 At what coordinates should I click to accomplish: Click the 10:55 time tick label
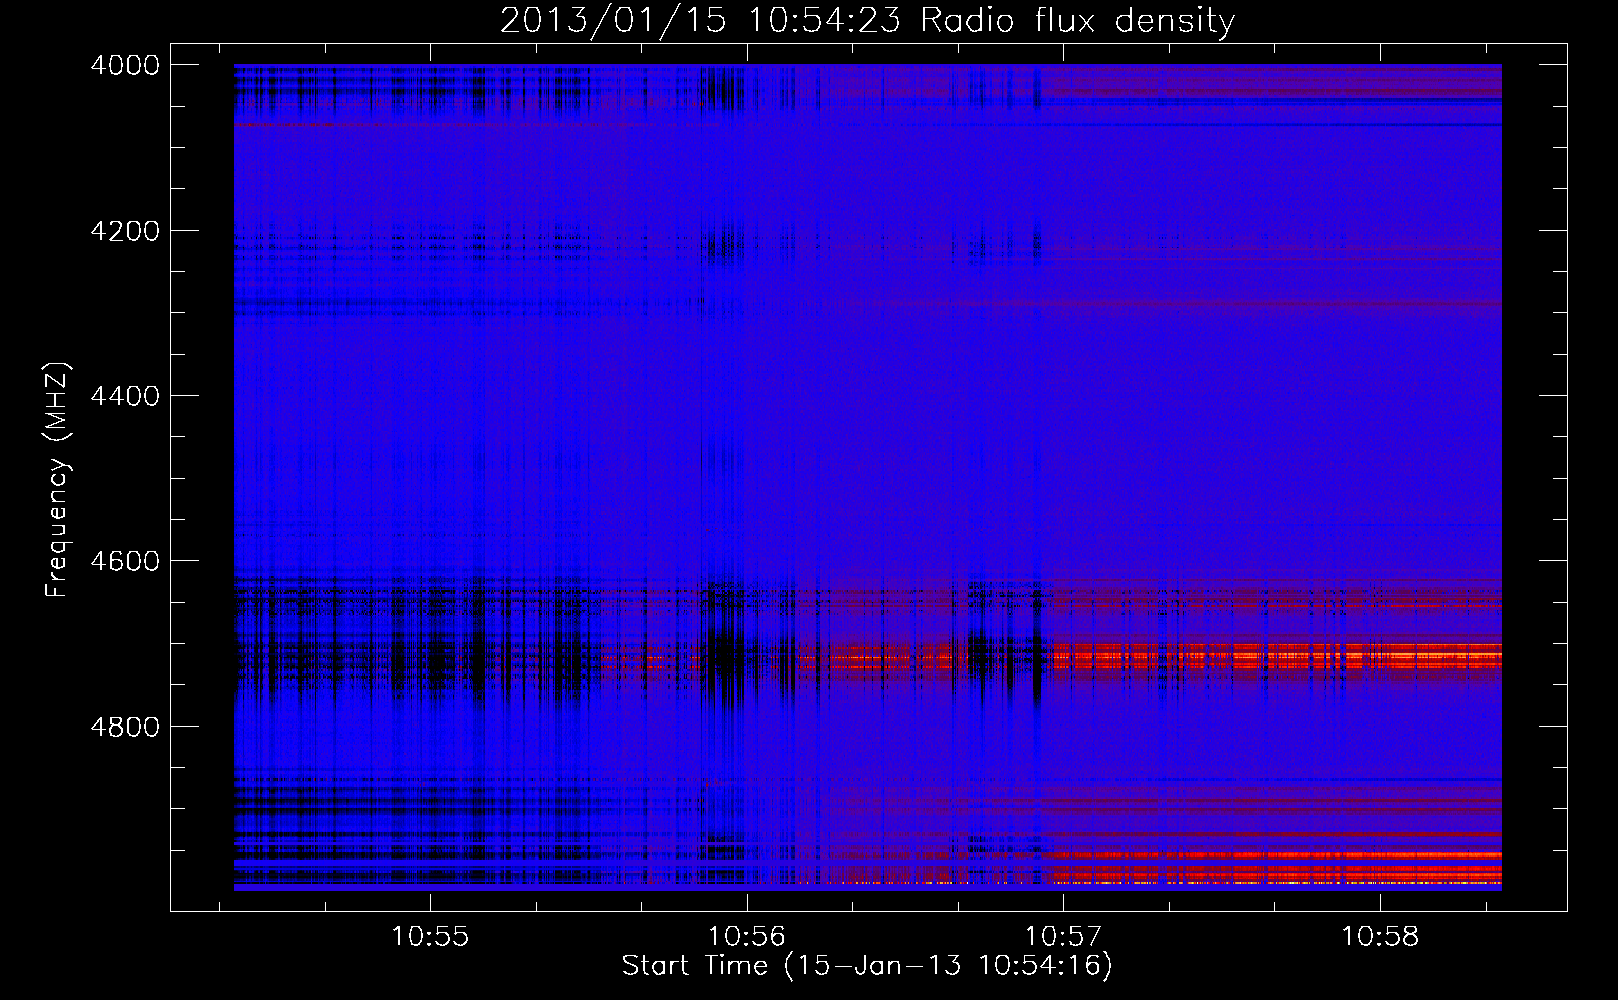coord(430,937)
